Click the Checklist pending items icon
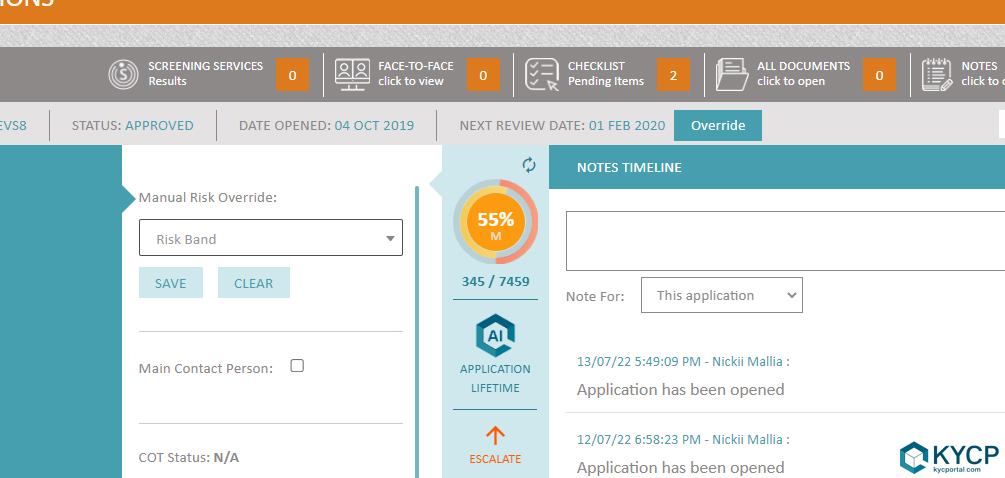 point(542,74)
